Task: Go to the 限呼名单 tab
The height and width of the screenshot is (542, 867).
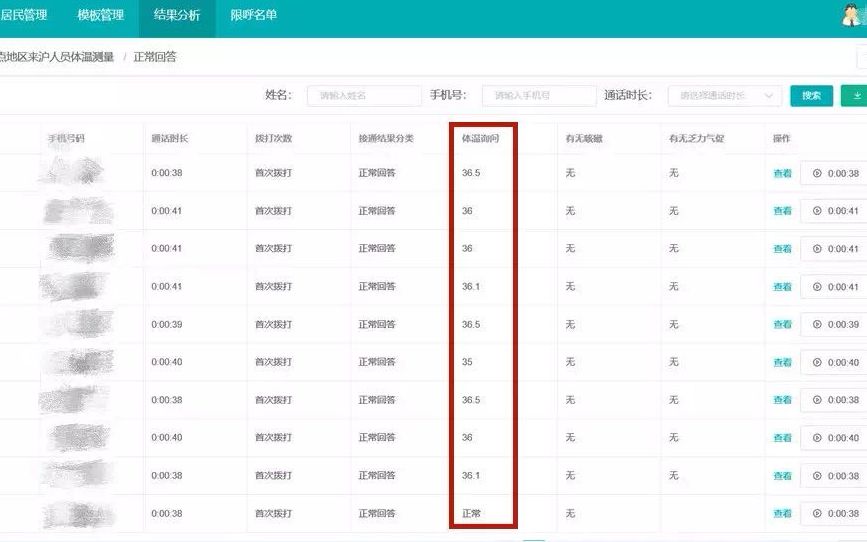Action: (254, 15)
